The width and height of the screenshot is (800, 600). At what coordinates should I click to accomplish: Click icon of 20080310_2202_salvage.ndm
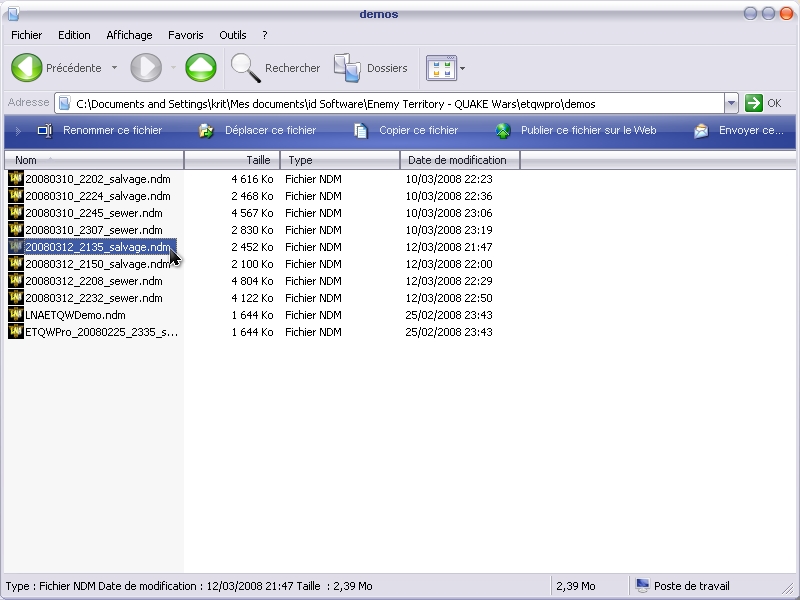coord(16,179)
